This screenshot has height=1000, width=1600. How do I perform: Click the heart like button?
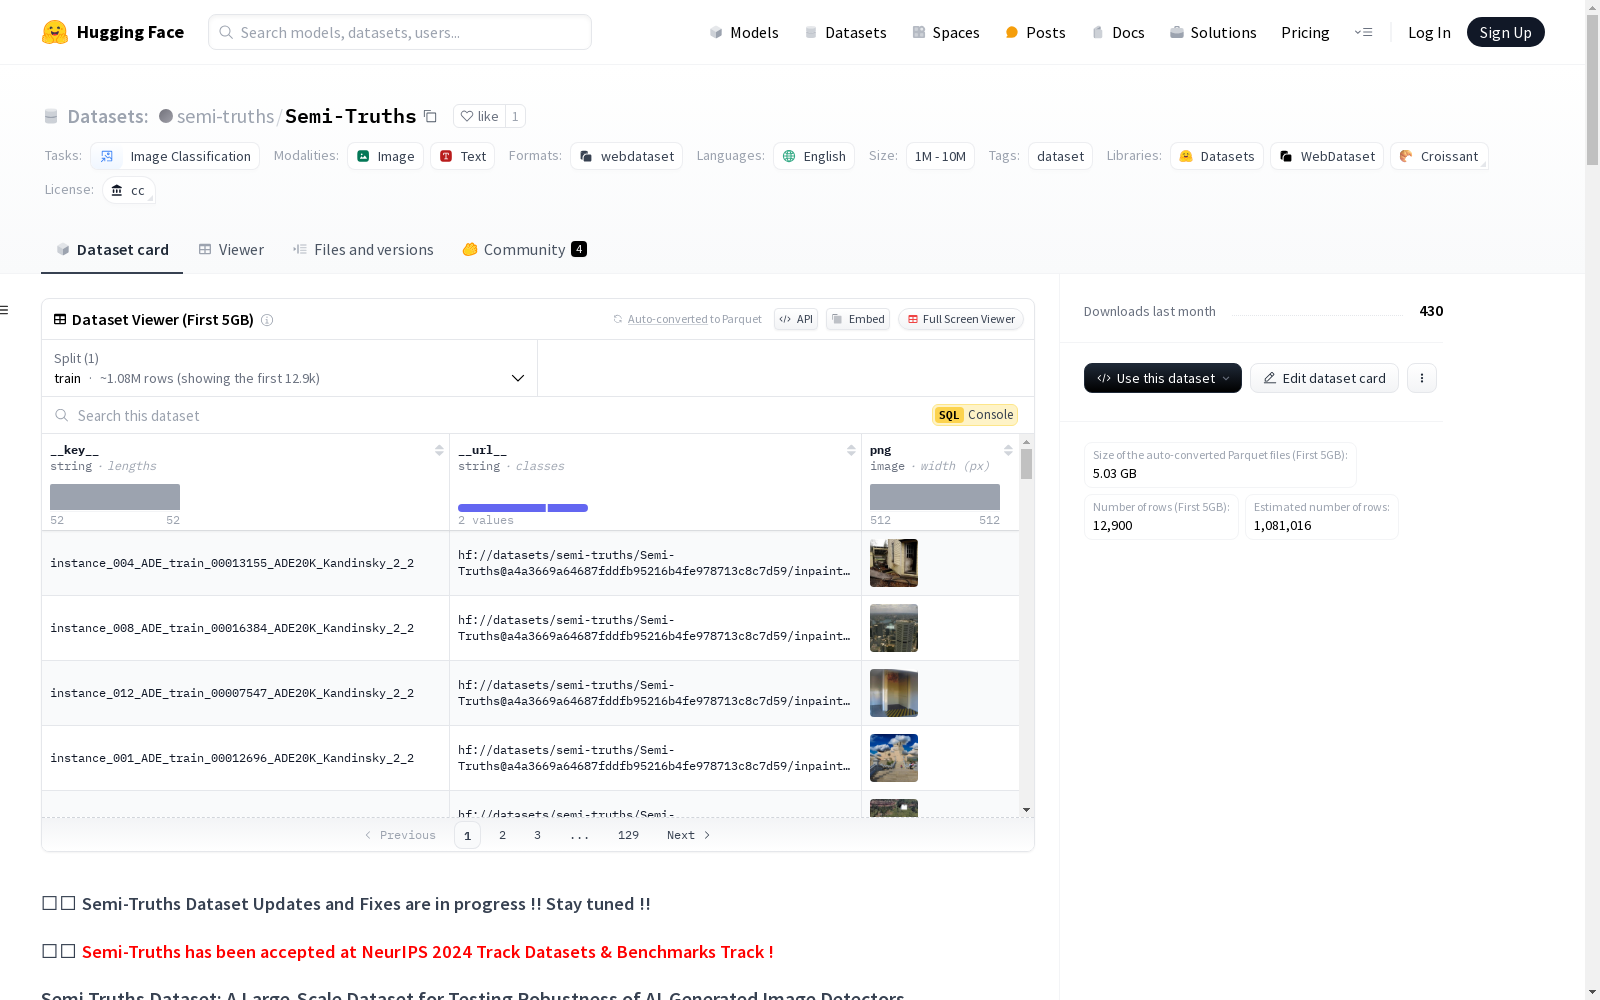tap(479, 116)
